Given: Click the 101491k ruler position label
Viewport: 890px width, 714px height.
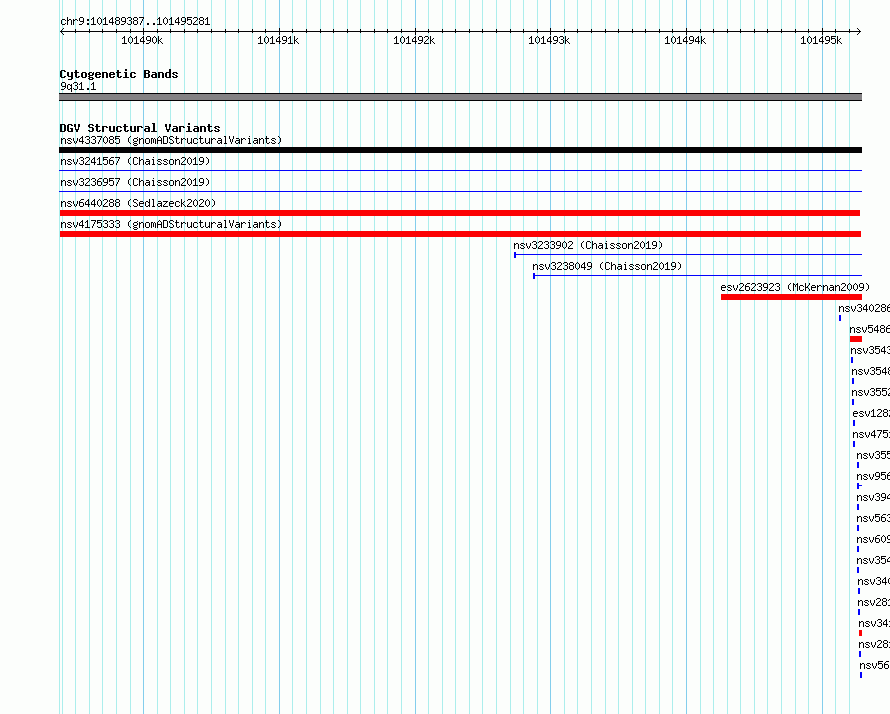Looking at the screenshot, I should (x=278, y=40).
